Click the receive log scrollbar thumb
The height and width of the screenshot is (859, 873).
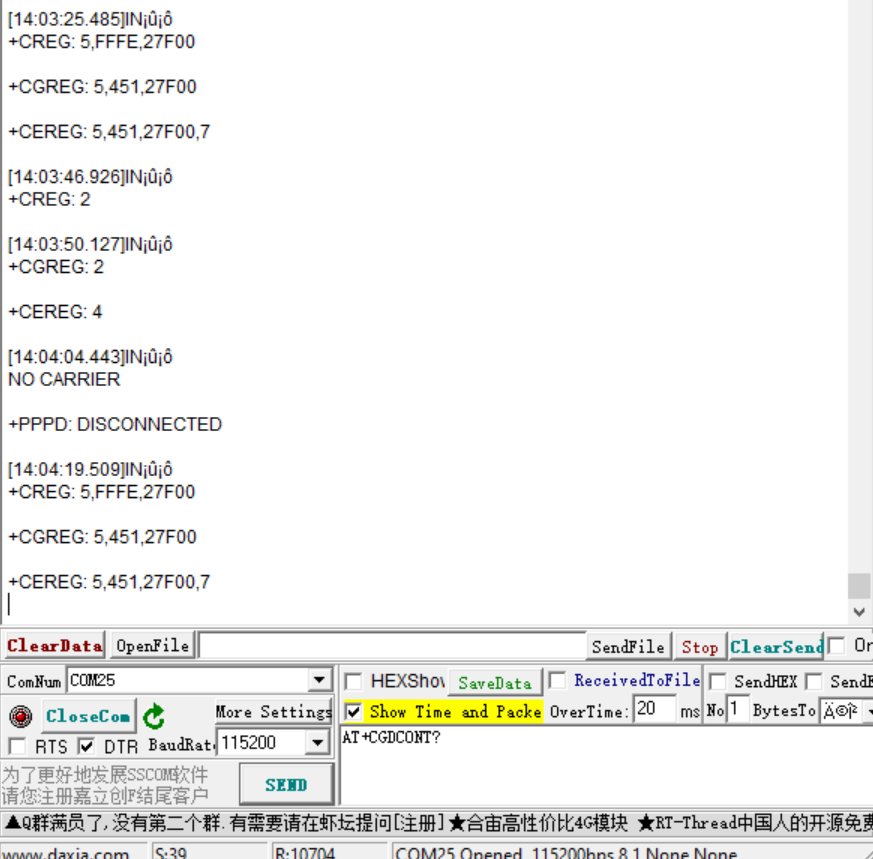click(x=859, y=586)
